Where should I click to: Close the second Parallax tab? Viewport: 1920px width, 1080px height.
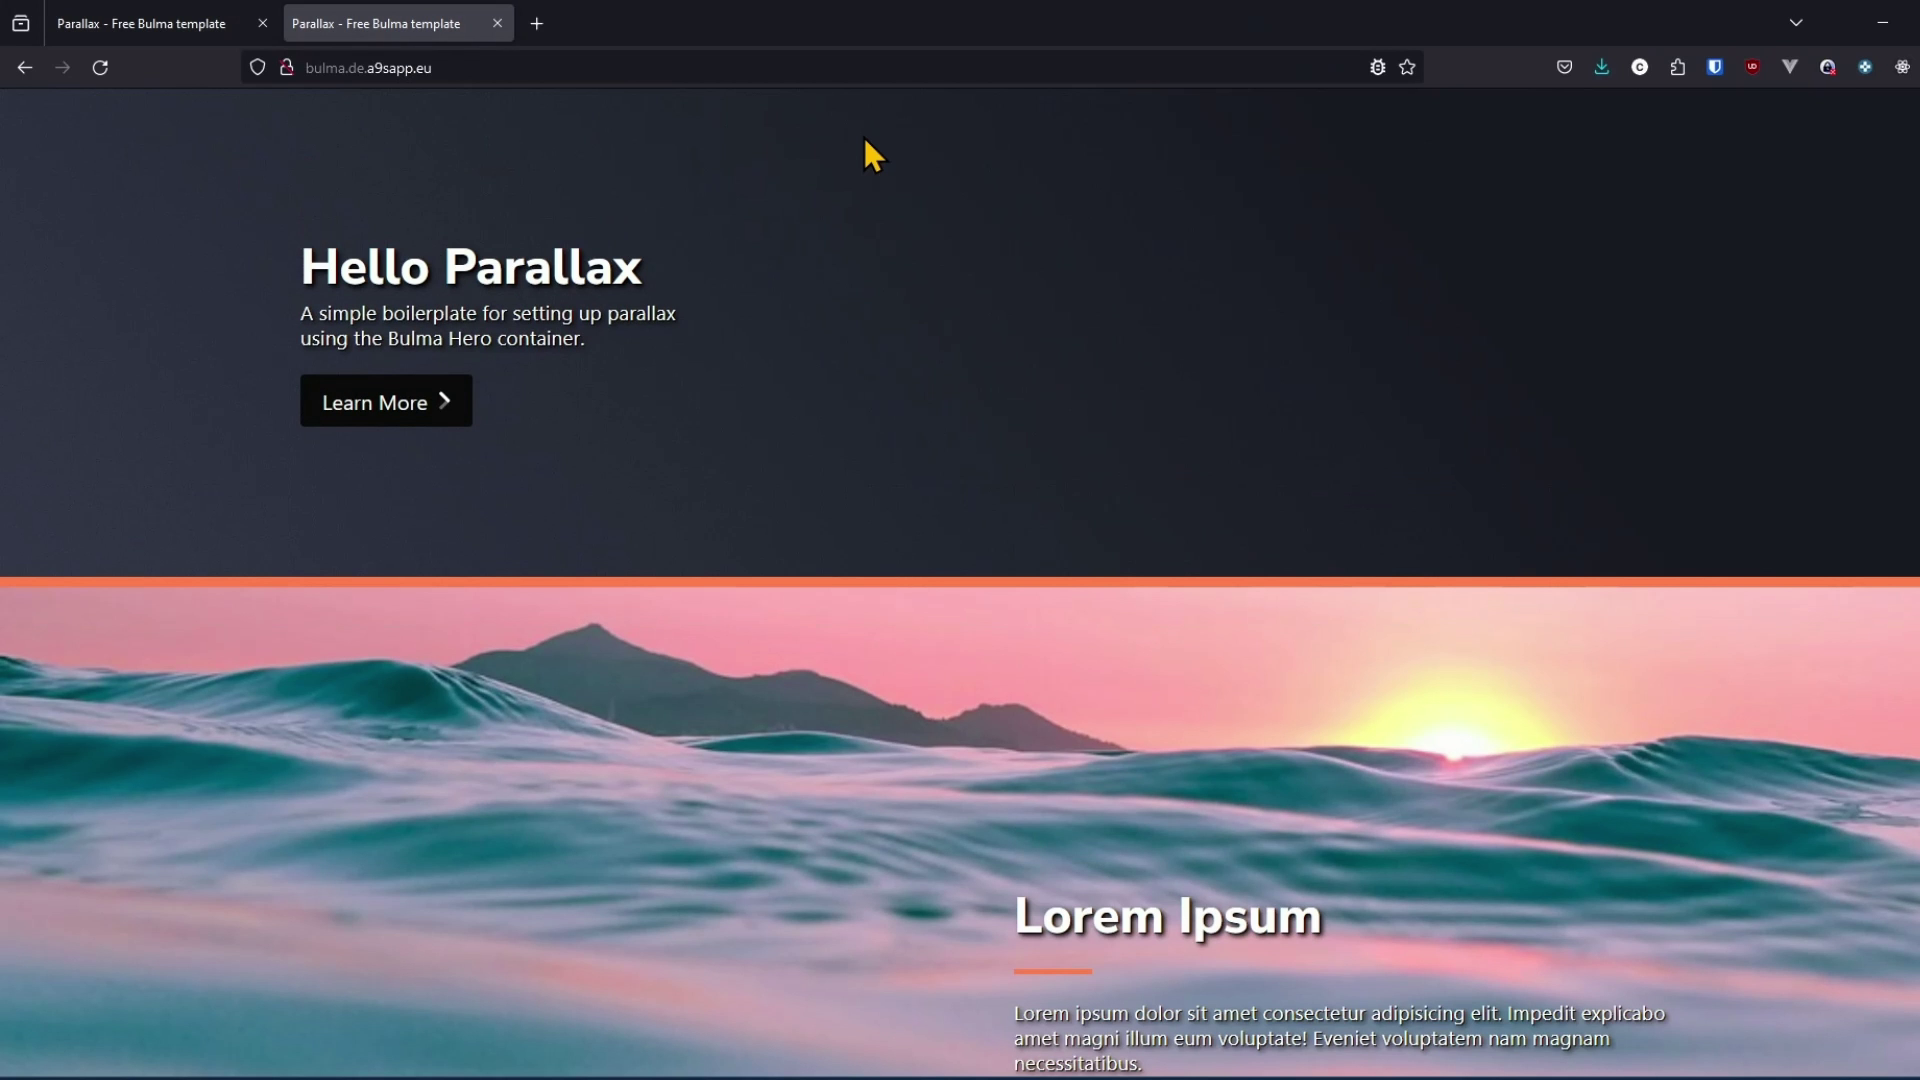[497, 23]
